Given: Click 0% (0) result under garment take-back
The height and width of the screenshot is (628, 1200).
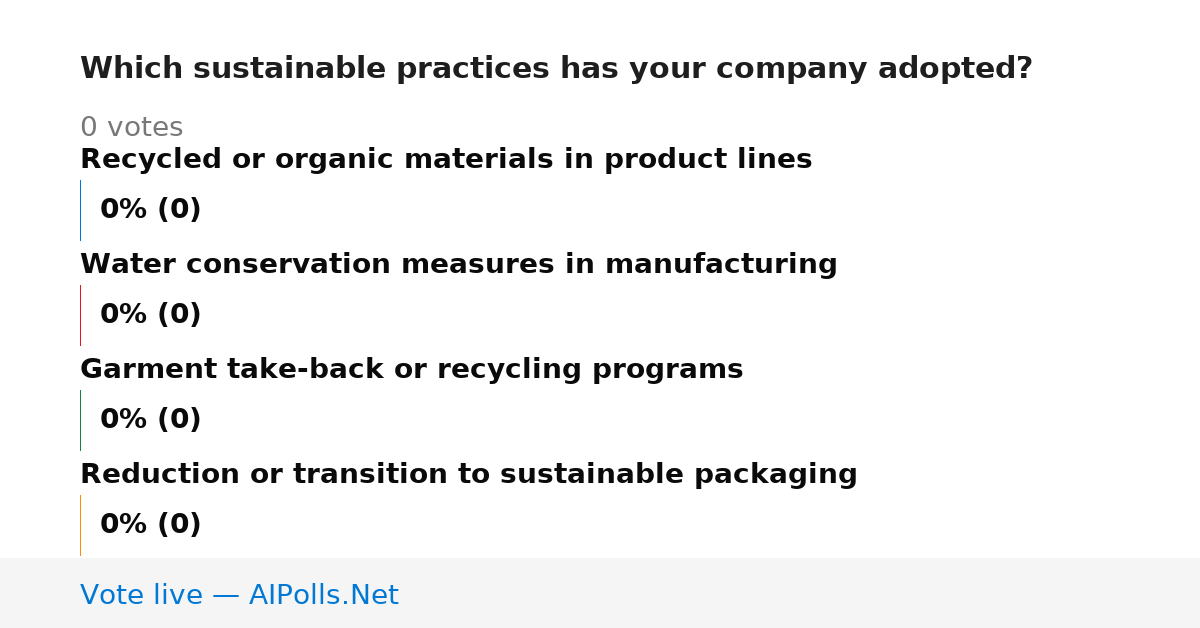Looking at the screenshot, I should [x=151, y=420].
